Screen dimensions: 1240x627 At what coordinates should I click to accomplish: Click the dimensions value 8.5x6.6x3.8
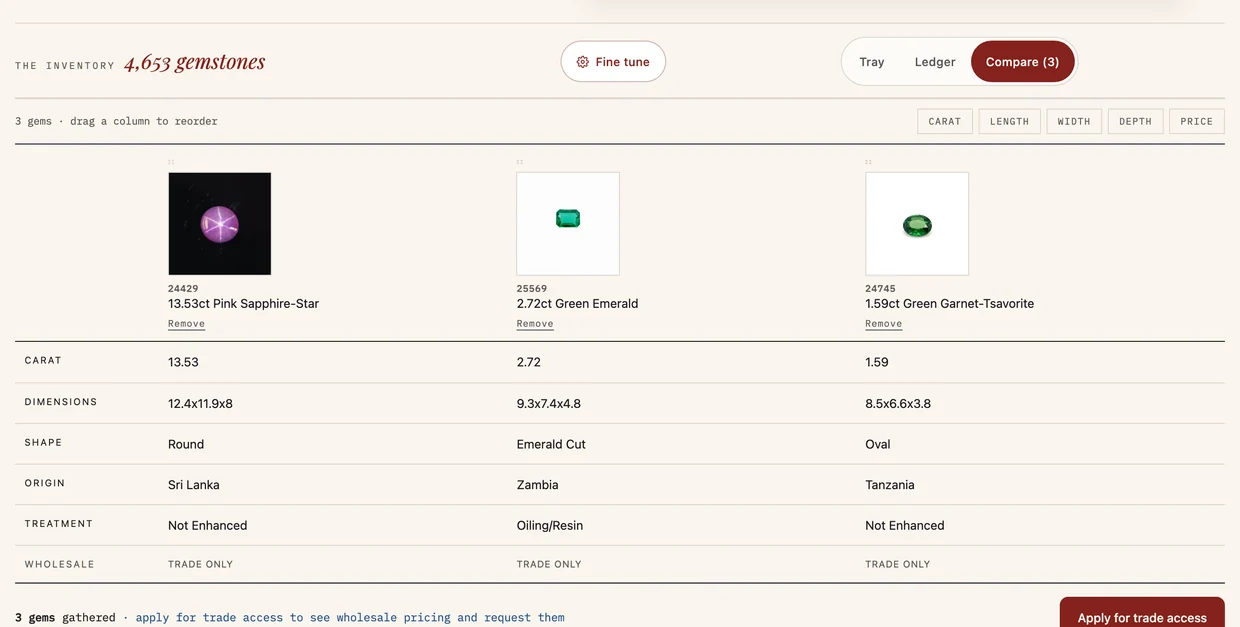coord(898,404)
